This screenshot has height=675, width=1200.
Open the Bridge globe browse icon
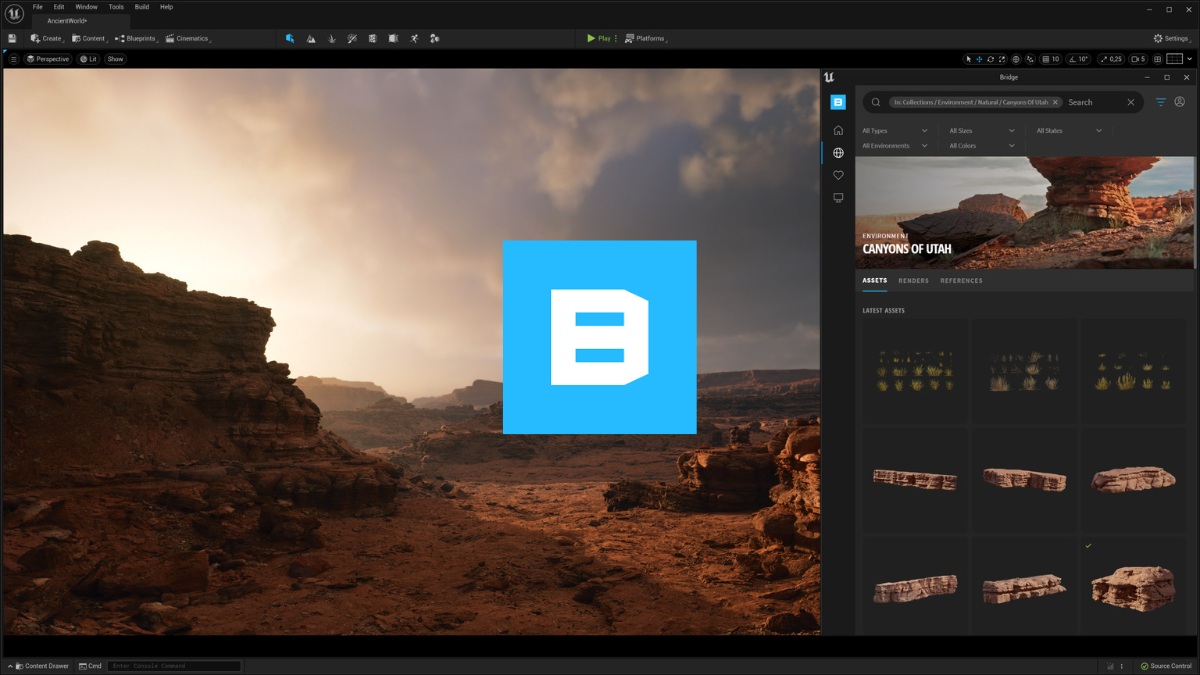(x=838, y=153)
